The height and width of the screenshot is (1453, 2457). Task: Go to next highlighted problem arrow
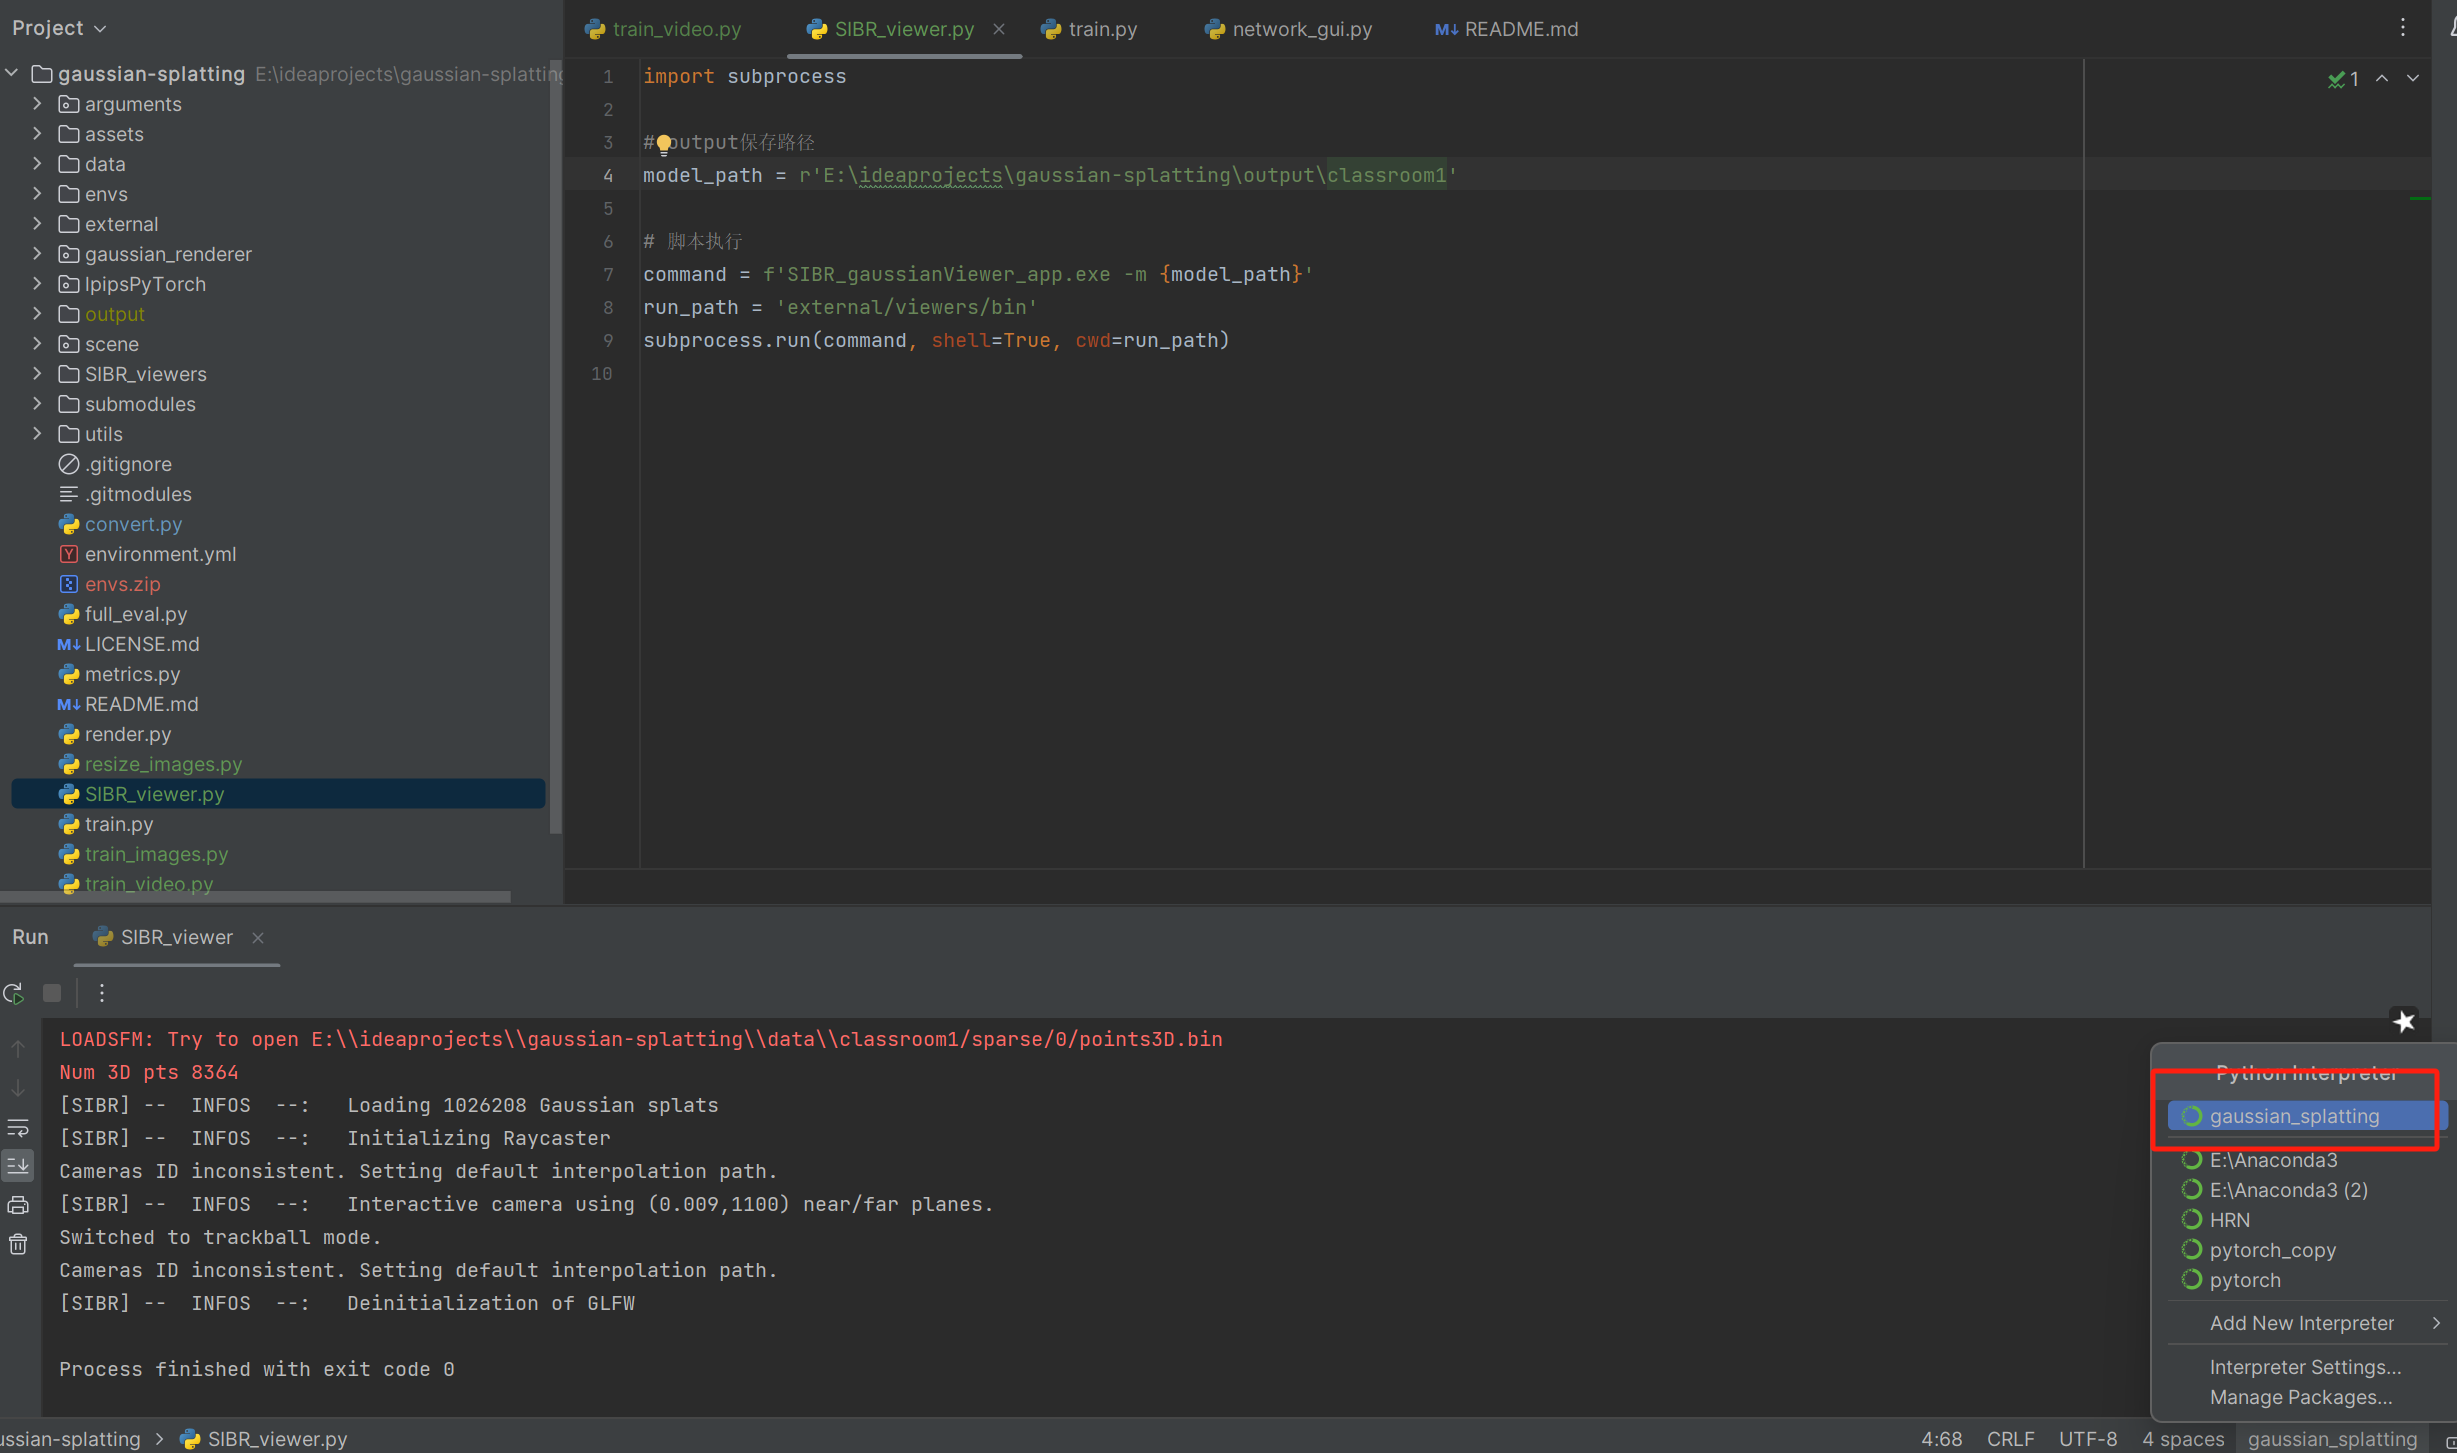pos(2413,78)
